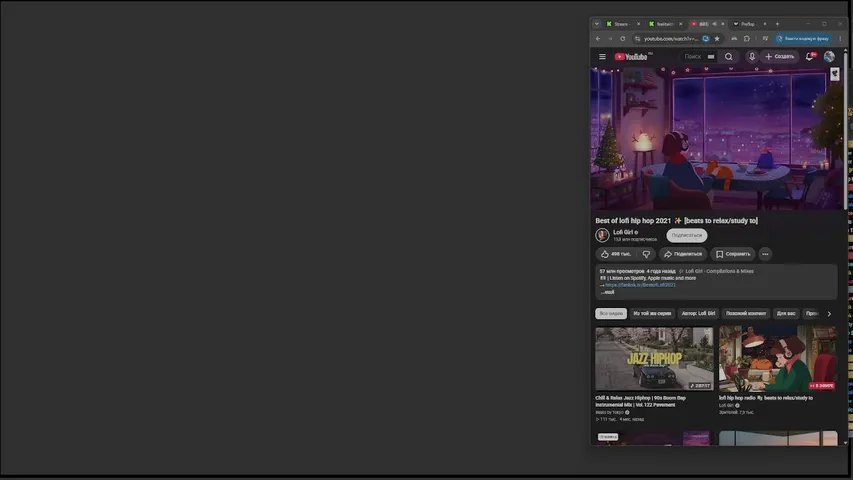
Task: Show more filter chips with right arrow
Action: [x=829, y=313]
